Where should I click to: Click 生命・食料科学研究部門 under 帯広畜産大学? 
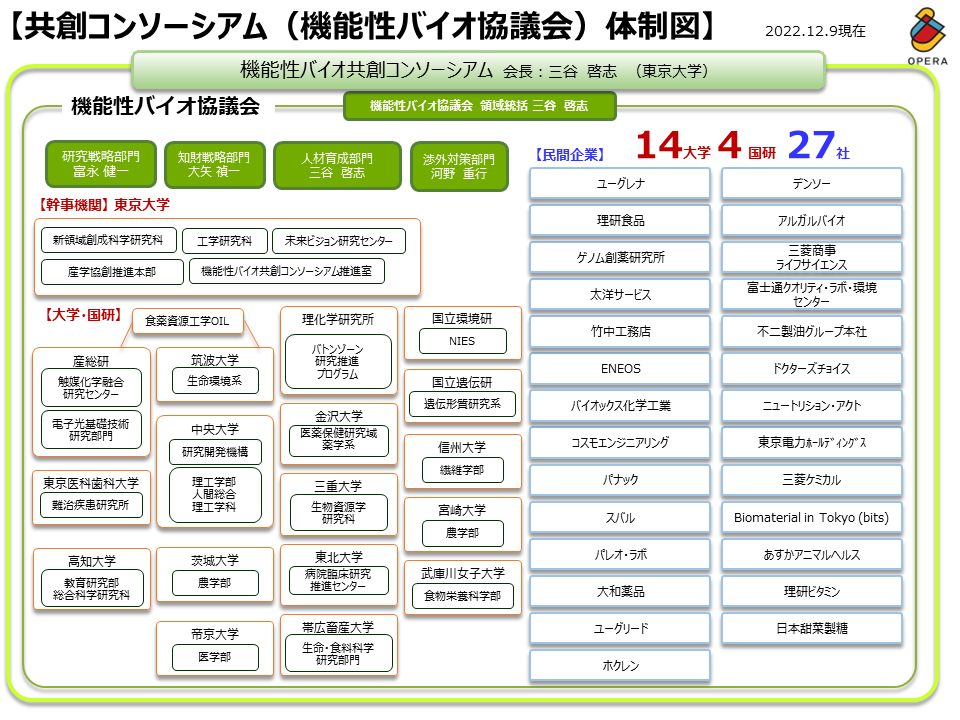click(x=339, y=654)
